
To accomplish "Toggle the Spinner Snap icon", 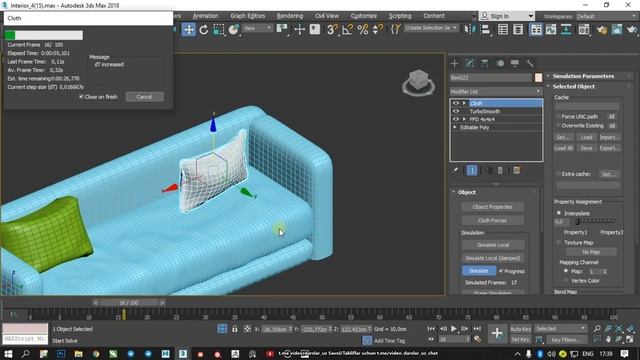I will point(378,29).
